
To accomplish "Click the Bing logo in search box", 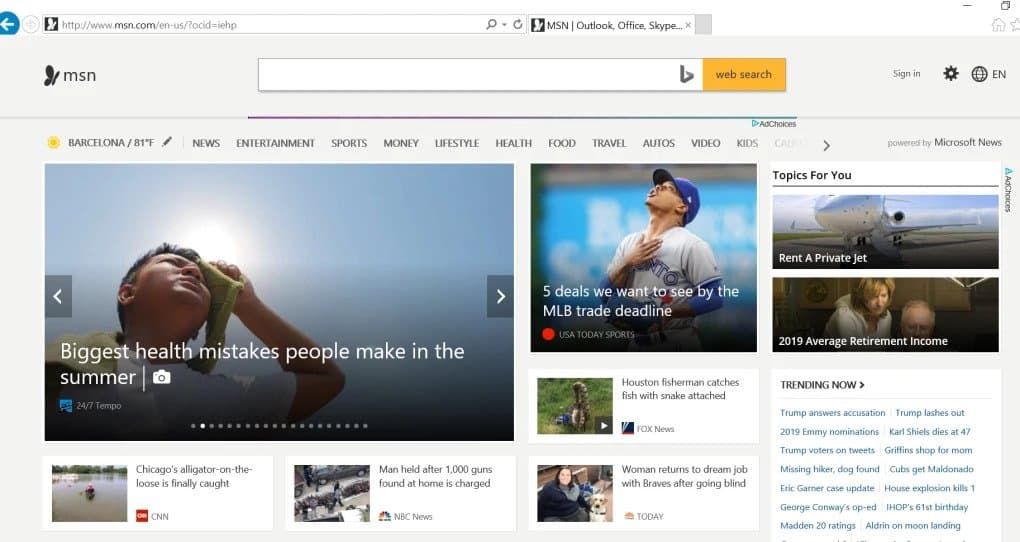I will pyautogui.click(x=686, y=75).
